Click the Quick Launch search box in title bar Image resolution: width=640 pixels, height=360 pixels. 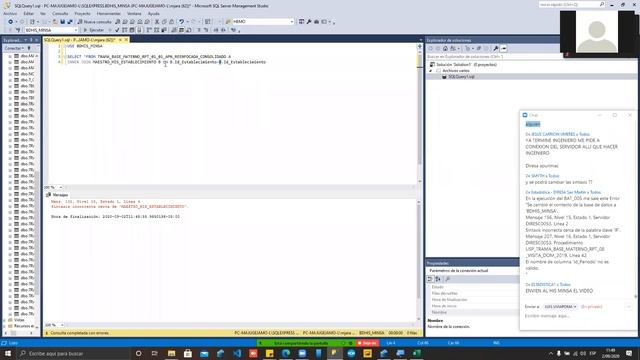click(x=571, y=4)
